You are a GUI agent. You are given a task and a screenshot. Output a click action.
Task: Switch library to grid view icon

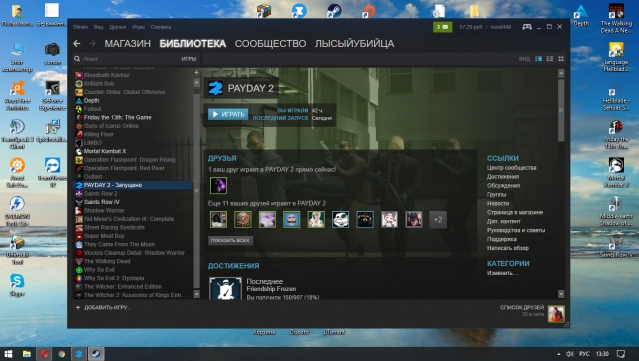pos(561,59)
